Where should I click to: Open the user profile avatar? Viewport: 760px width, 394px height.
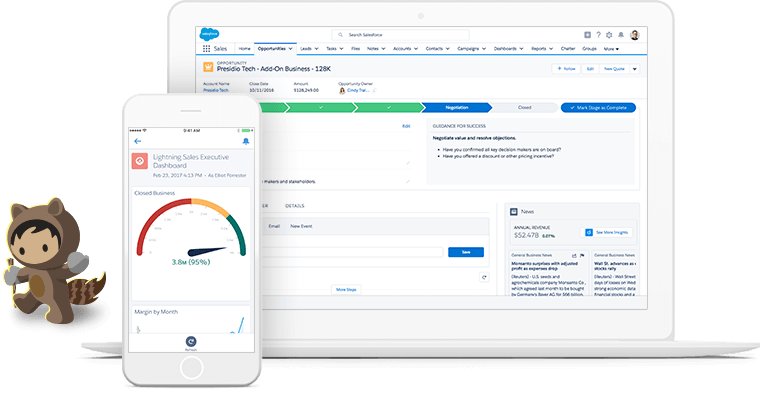point(634,35)
